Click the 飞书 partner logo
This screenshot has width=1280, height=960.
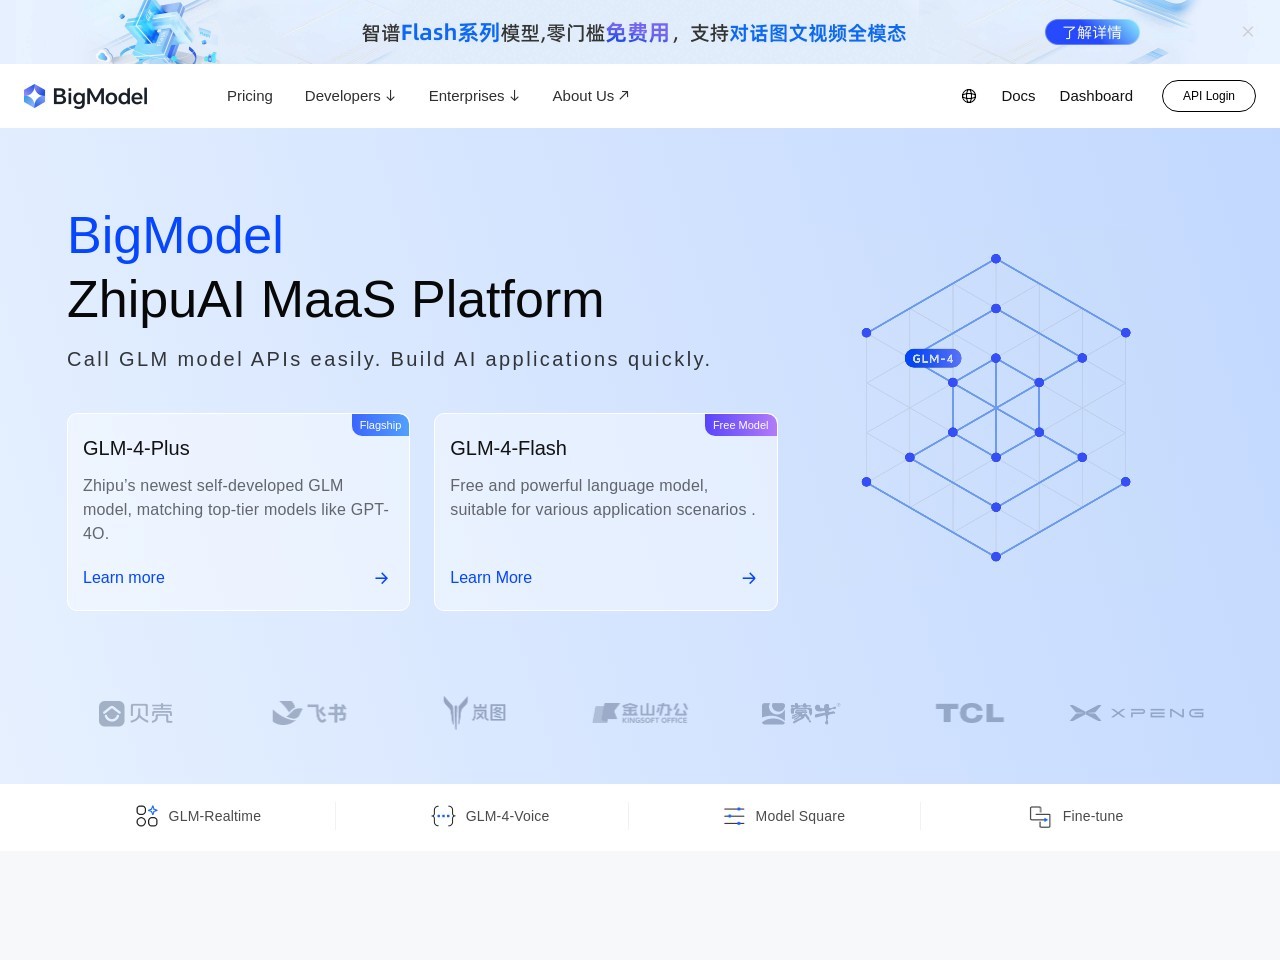tap(309, 713)
